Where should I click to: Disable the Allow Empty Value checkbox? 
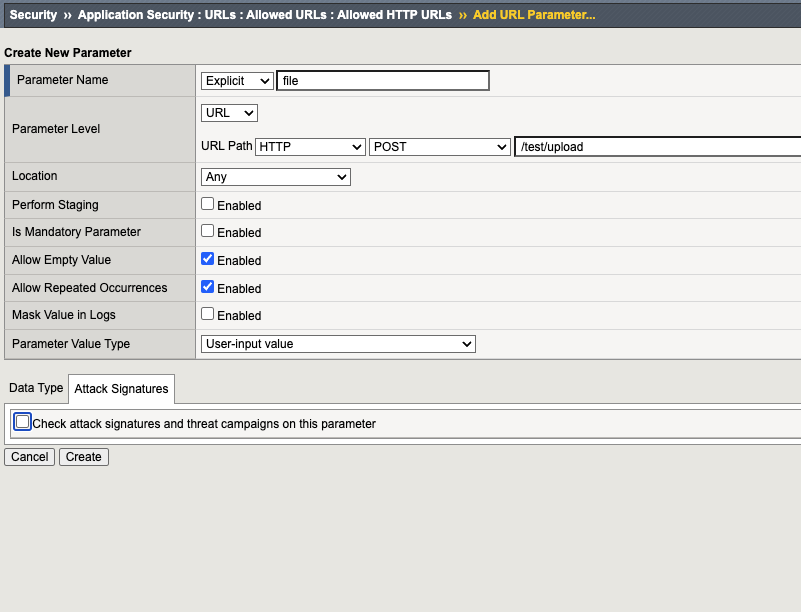pyautogui.click(x=208, y=259)
